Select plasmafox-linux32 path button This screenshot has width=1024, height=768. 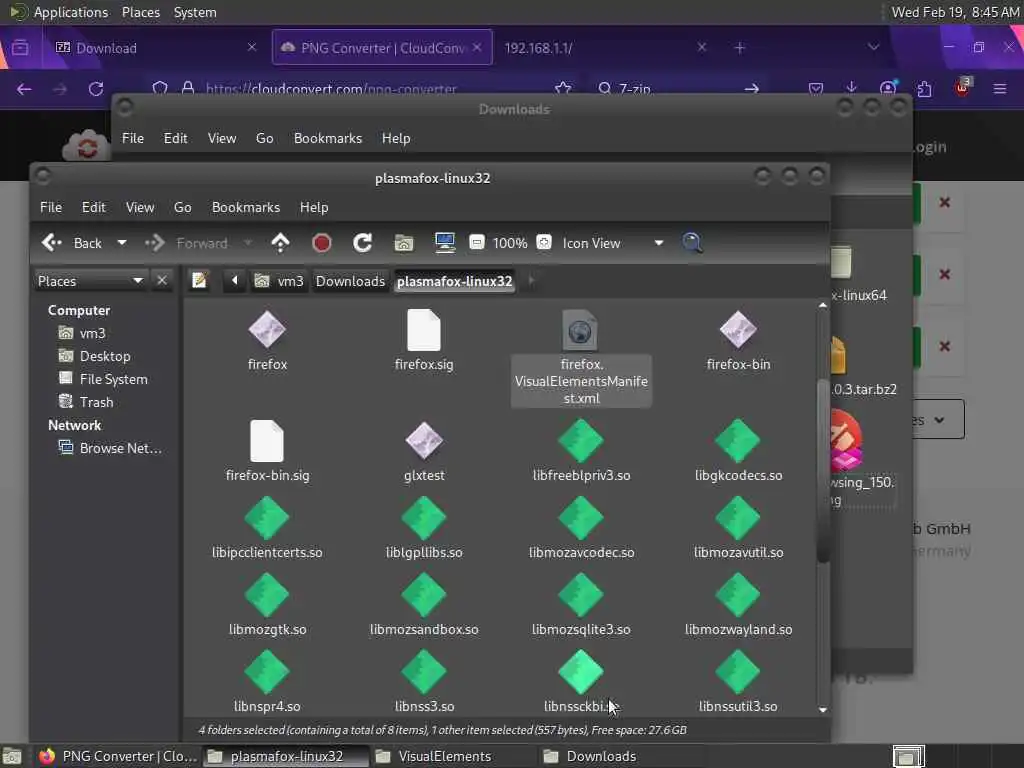click(x=455, y=281)
